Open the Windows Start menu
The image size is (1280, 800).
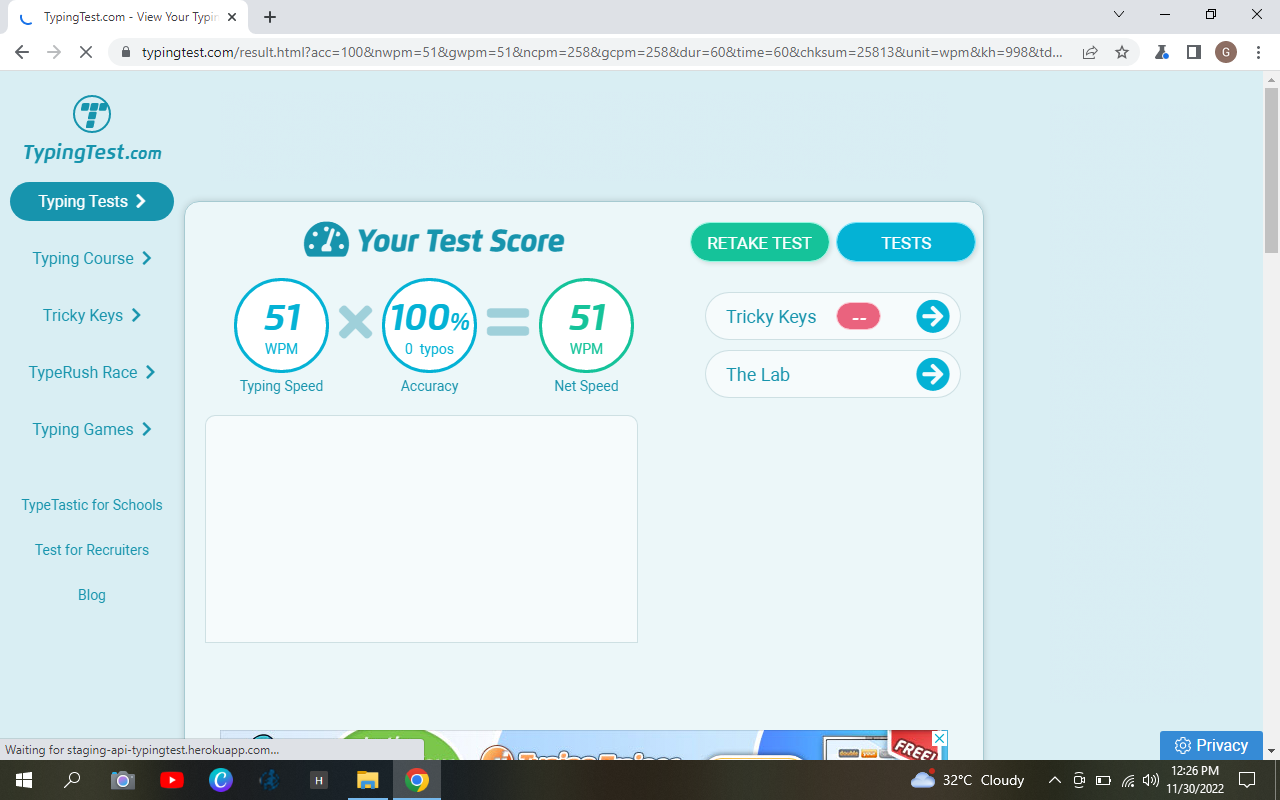tap(24, 780)
